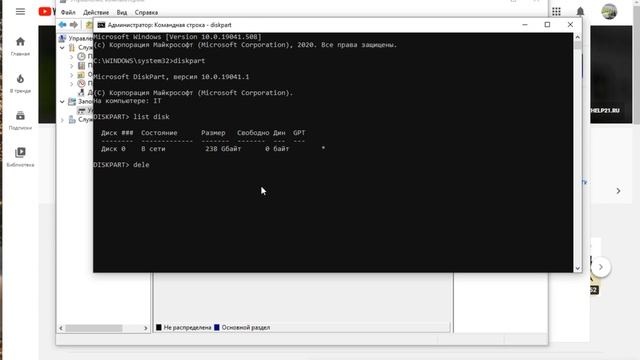Image resolution: width=640 pixels, height=360 pixels.
Task: Click the 'Не распределена' legend label
Action: point(187,327)
